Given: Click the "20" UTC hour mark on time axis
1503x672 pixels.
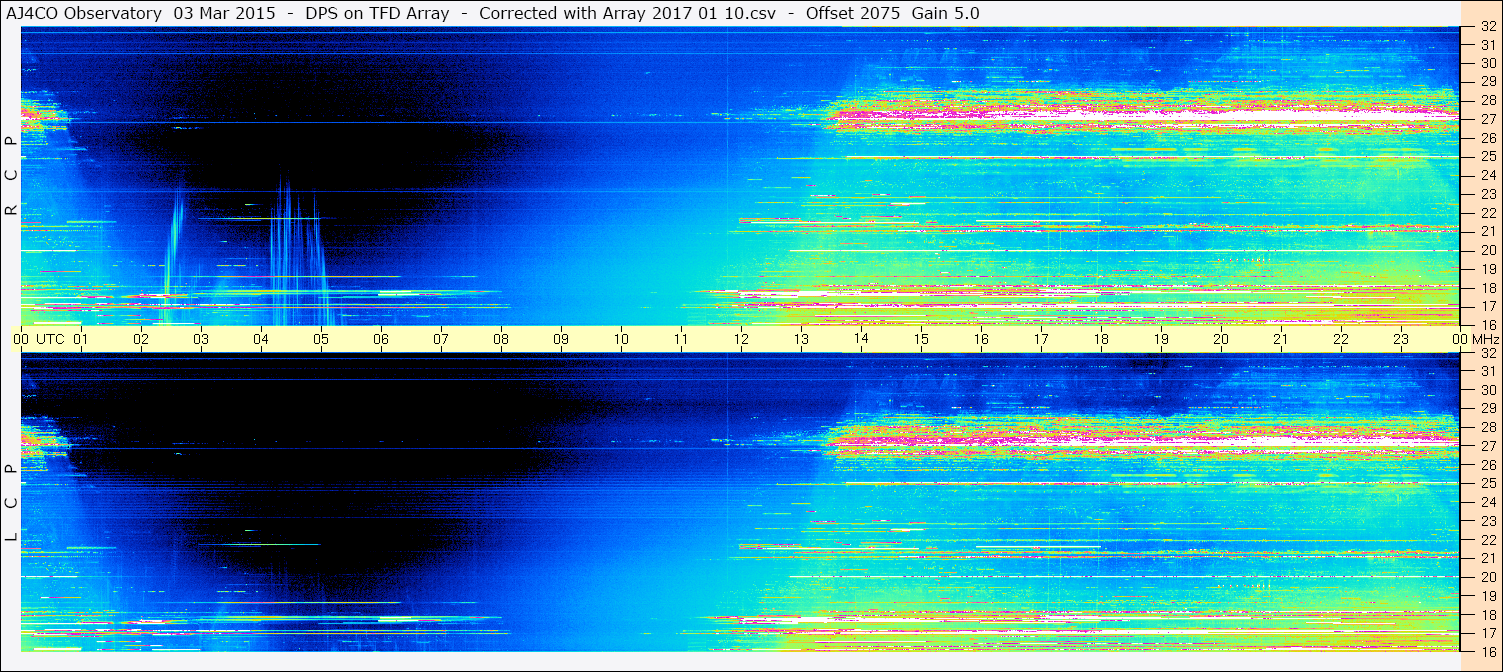Looking at the screenshot, I should [1221, 339].
